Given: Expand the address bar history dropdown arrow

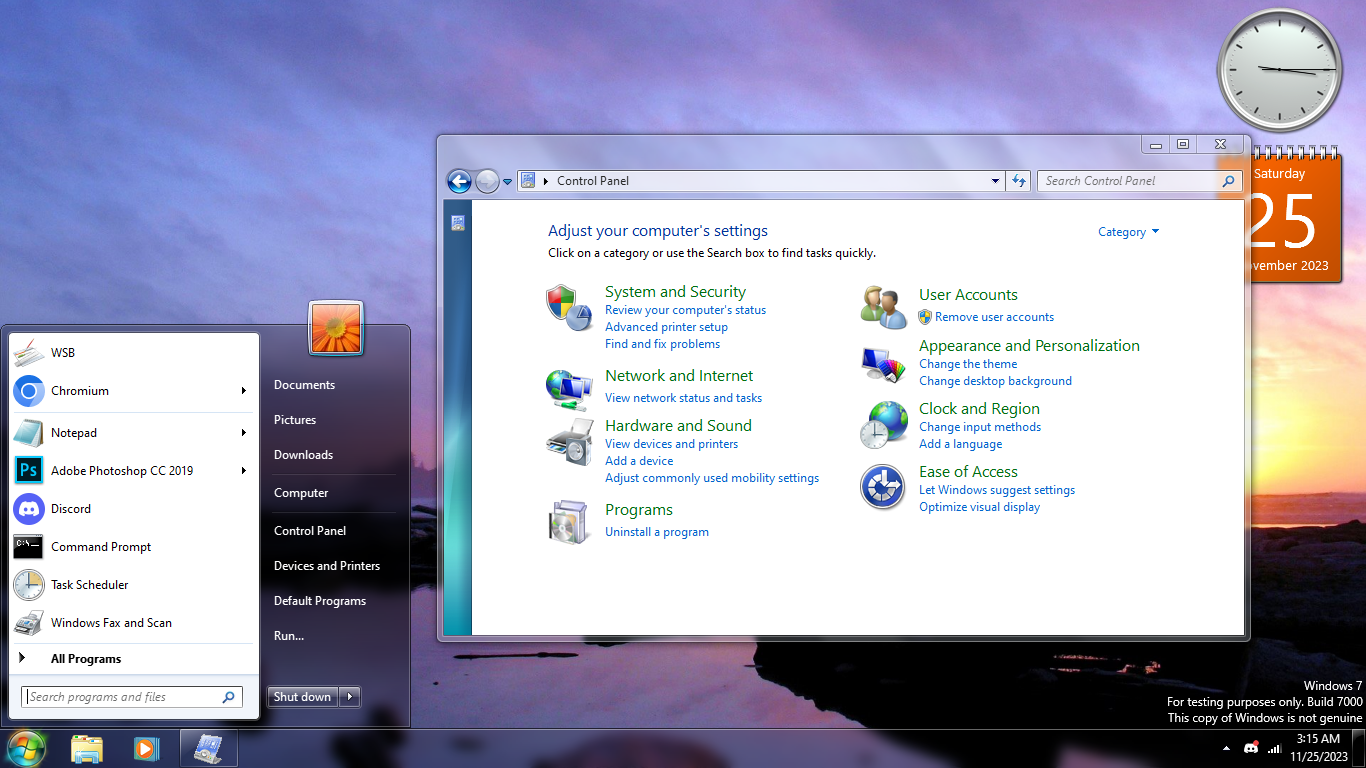Looking at the screenshot, I should 995,181.
